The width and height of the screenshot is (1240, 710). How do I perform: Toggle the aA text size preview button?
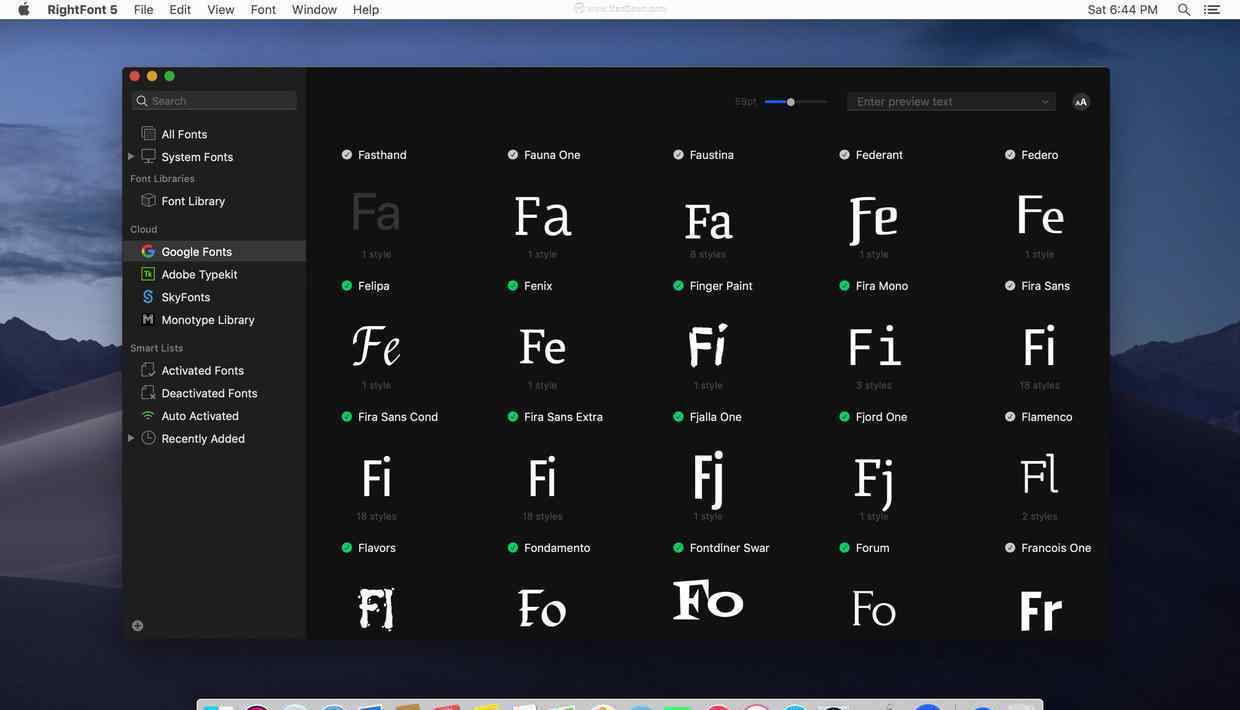point(1081,101)
